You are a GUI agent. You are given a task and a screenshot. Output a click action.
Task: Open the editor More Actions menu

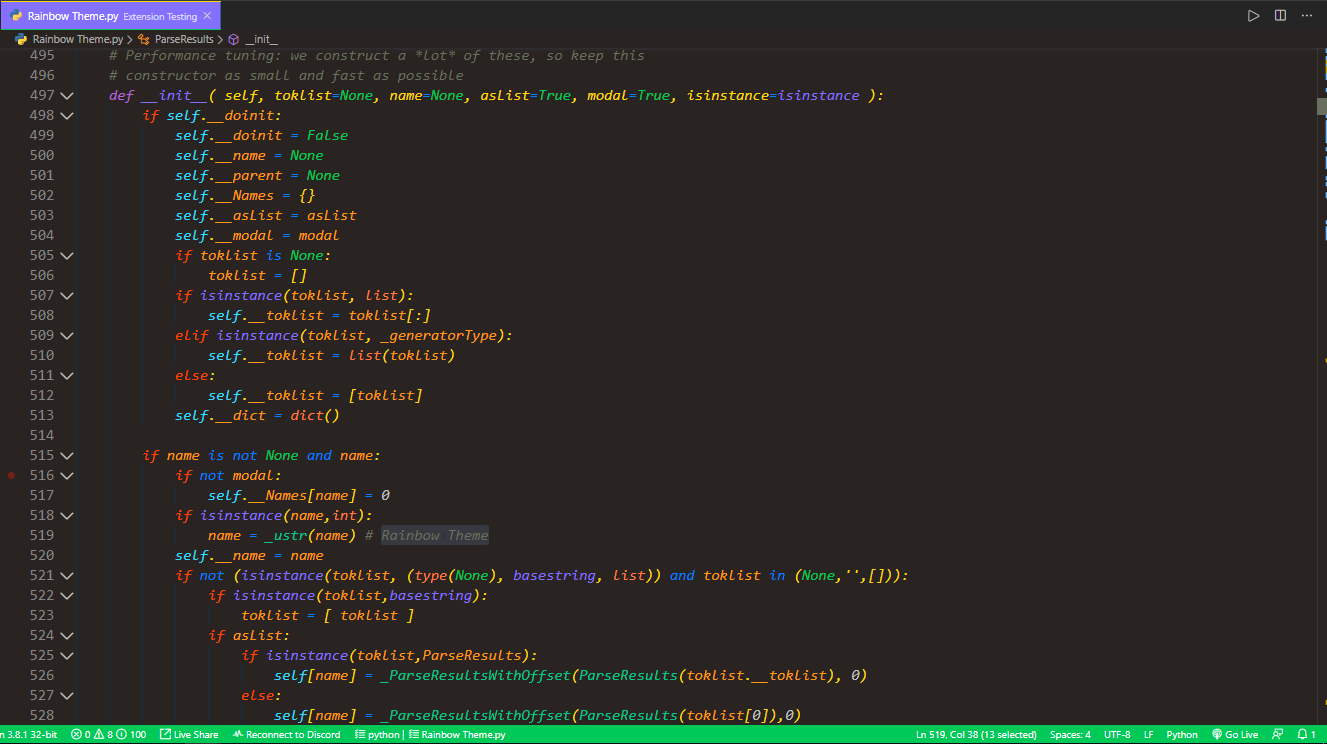click(1306, 16)
